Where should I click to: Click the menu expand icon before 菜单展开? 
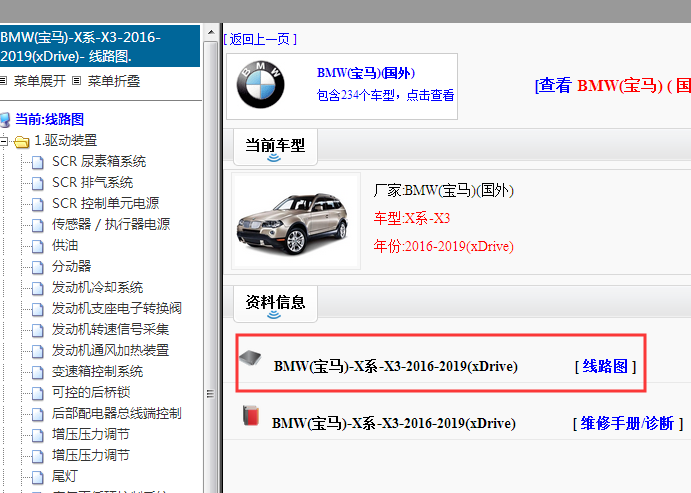(x=4, y=81)
